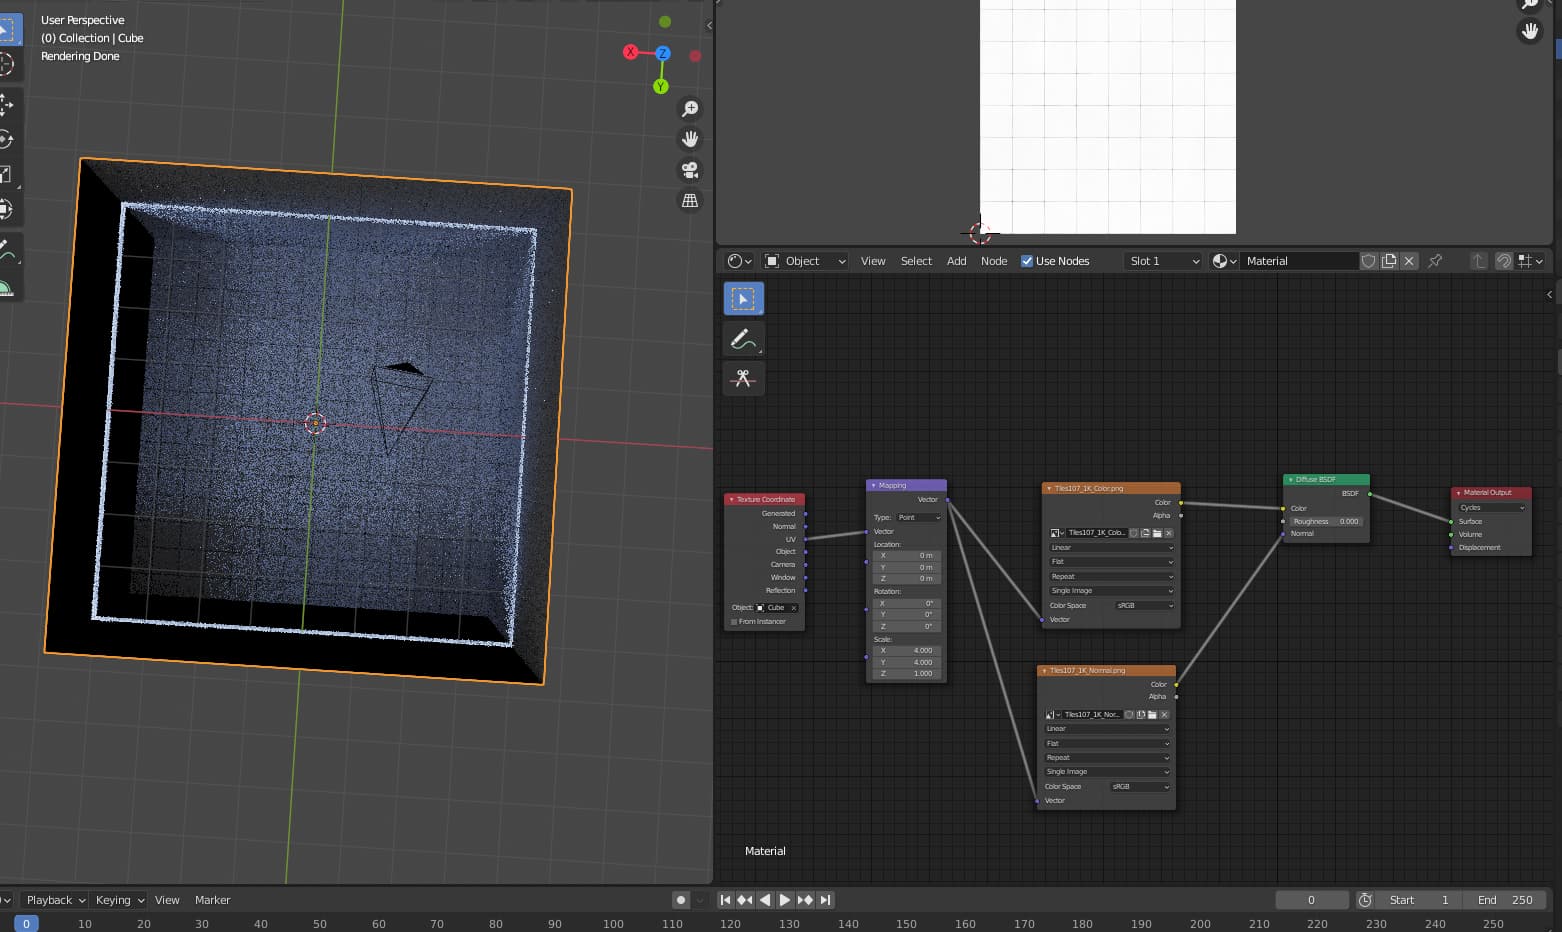Play the animation forward
1562x932 pixels.
(x=785, y=900)
